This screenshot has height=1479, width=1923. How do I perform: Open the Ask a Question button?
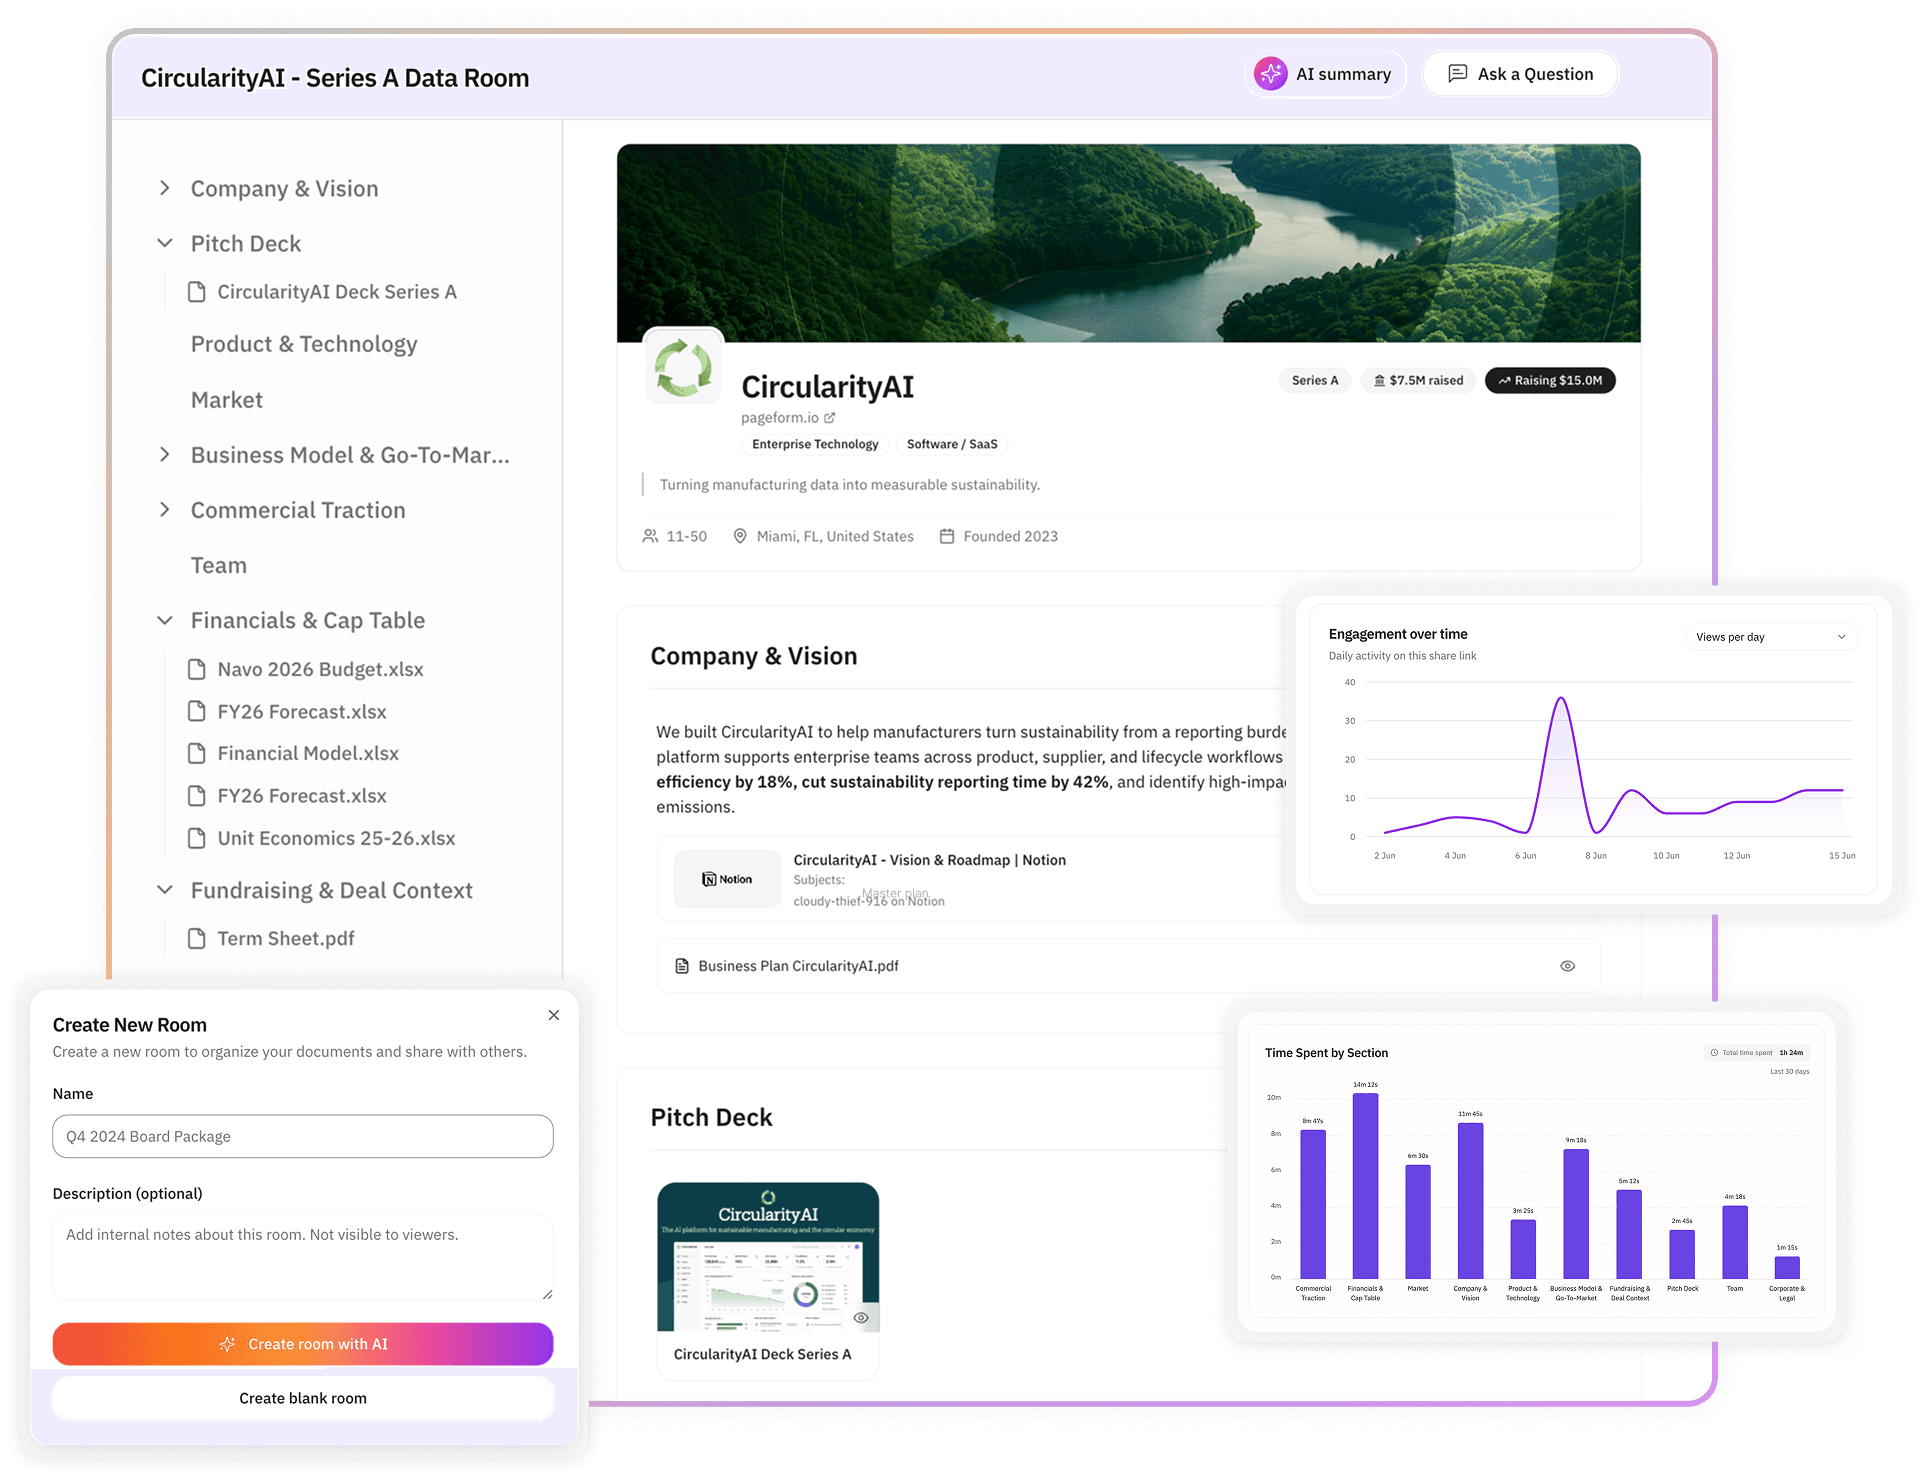(x=1520, y=74)
